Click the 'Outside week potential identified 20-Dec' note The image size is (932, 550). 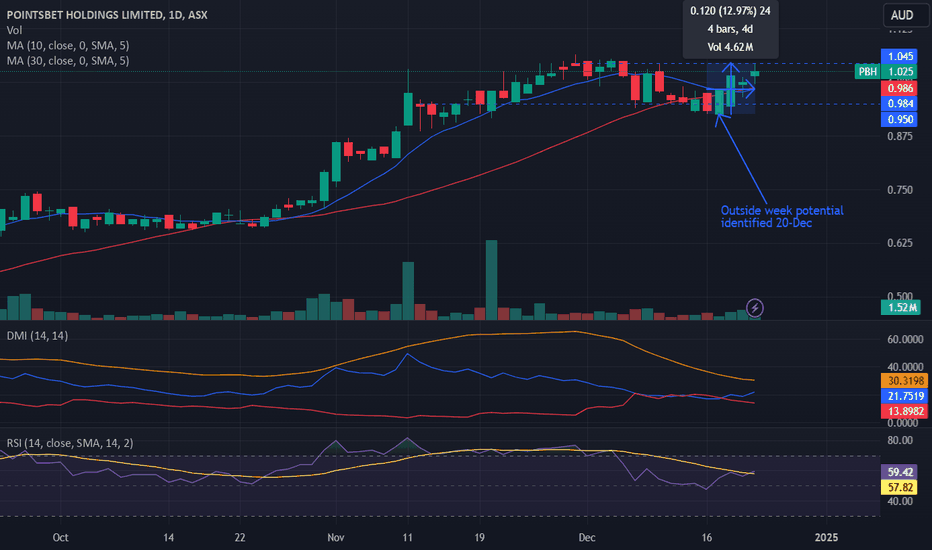(x=782, y=216)
